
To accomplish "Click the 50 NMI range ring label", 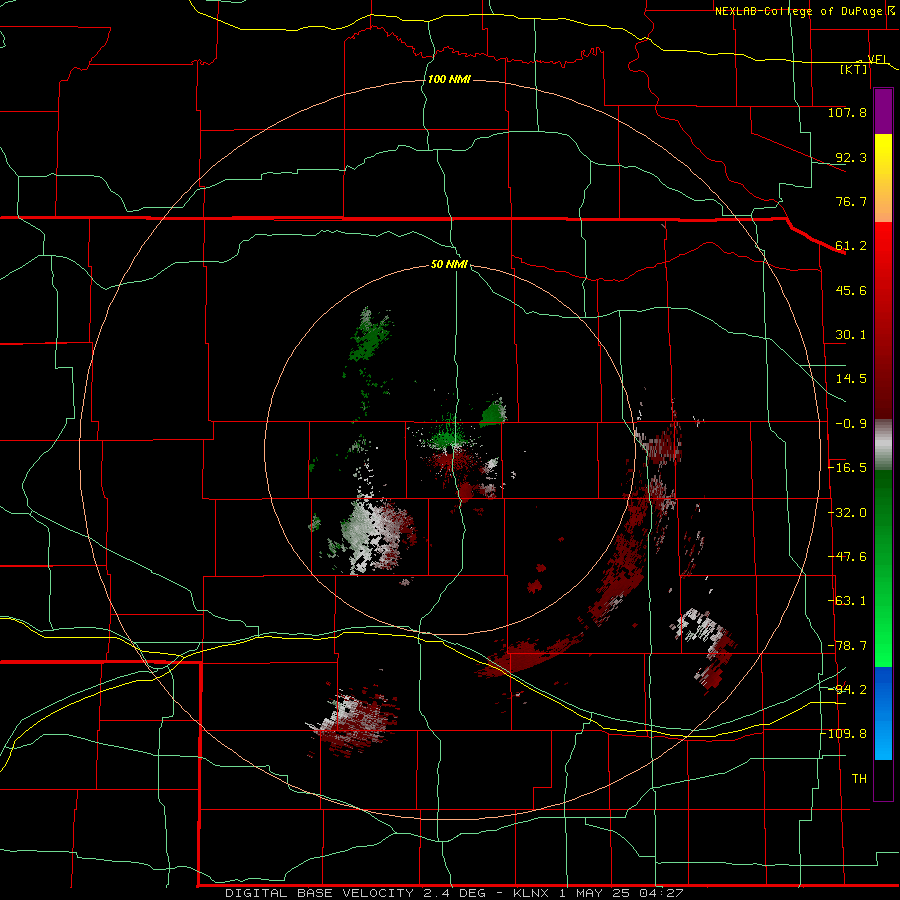I will 449,265.
